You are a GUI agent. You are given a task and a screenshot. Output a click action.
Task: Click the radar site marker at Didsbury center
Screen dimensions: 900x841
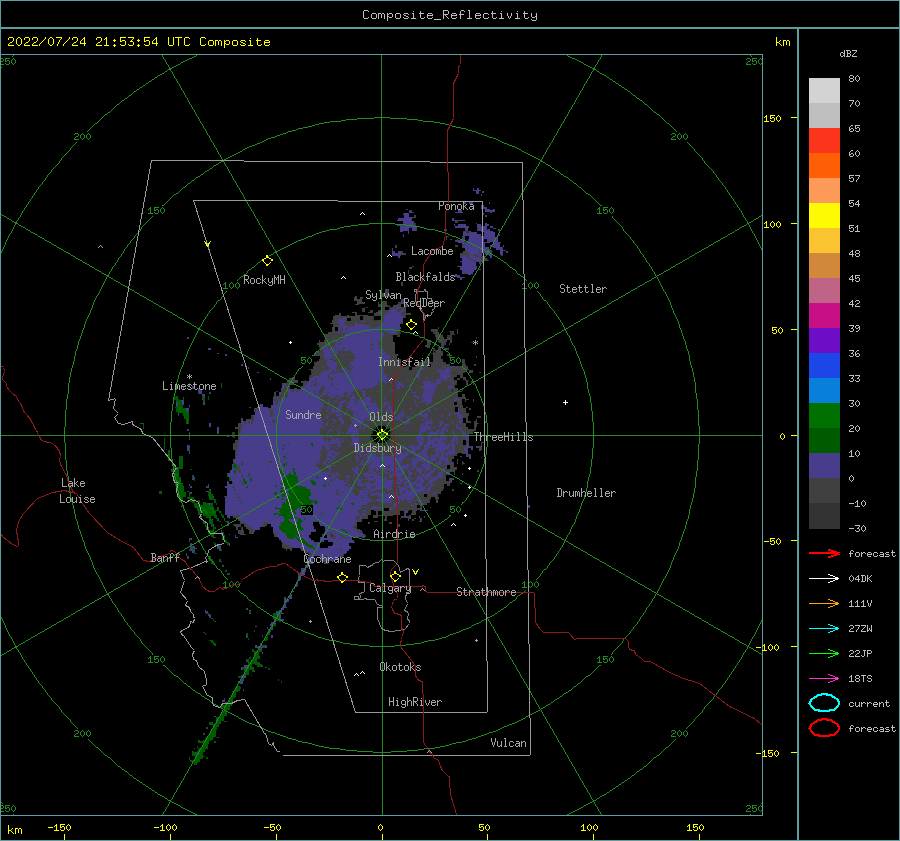pyautogui.click(x=382, y=435)
